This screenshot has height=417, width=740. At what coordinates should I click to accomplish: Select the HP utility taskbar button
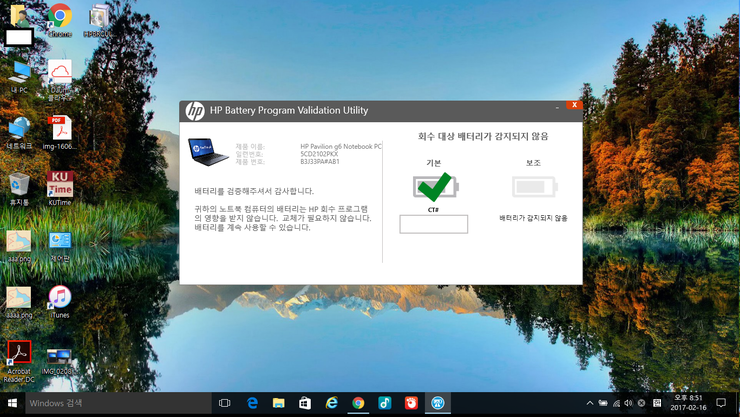pyautogui.click(x=437, y=403)
